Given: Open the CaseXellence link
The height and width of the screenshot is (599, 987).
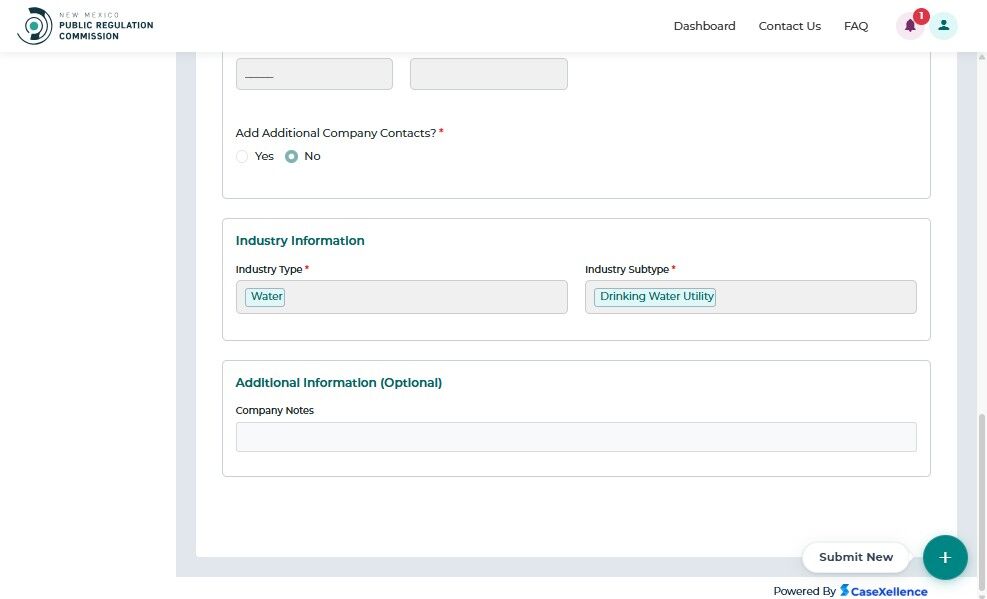Looking at the screenshot, I should pos(883,591).
